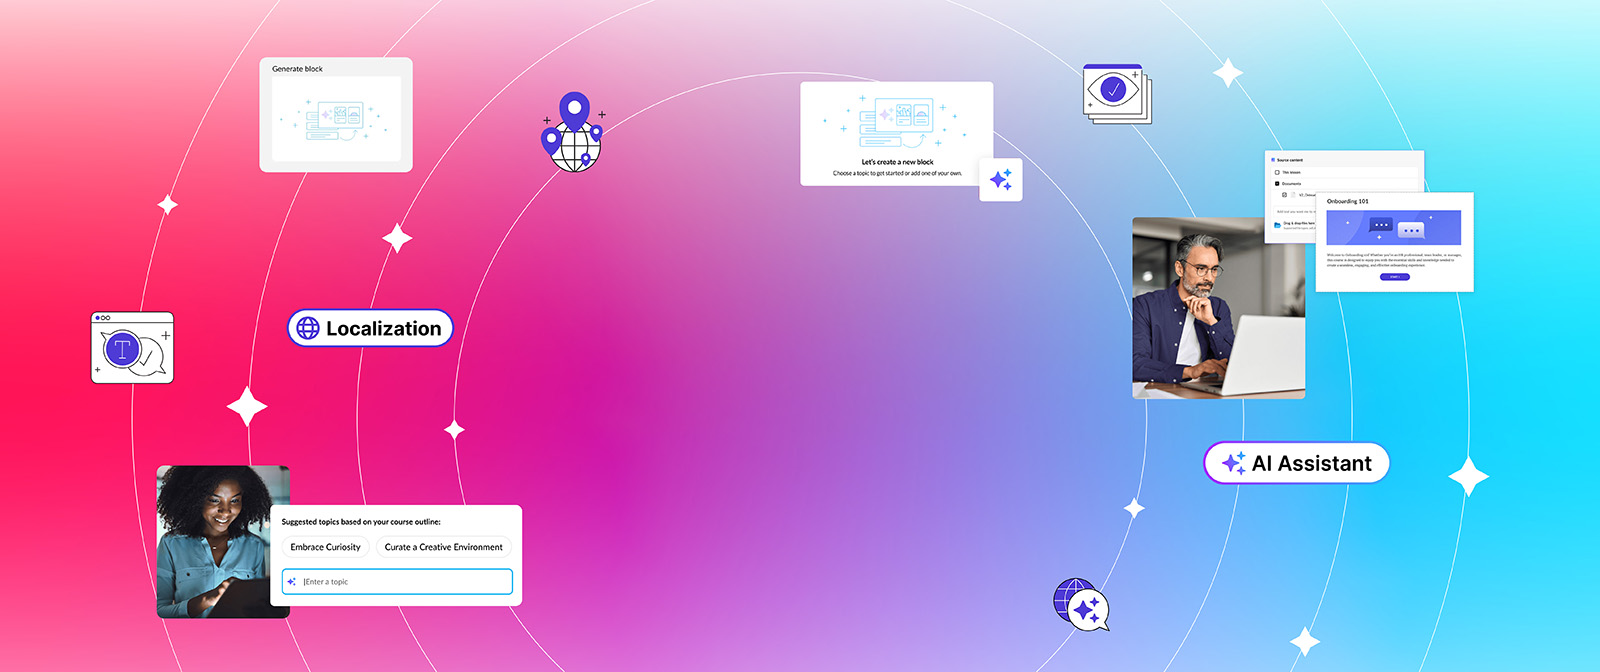The height and width of the screenshot is (672, 1600).
Task: Click 'Suggested topics based on your course outline' text
Action: click(x=361, y=522)
